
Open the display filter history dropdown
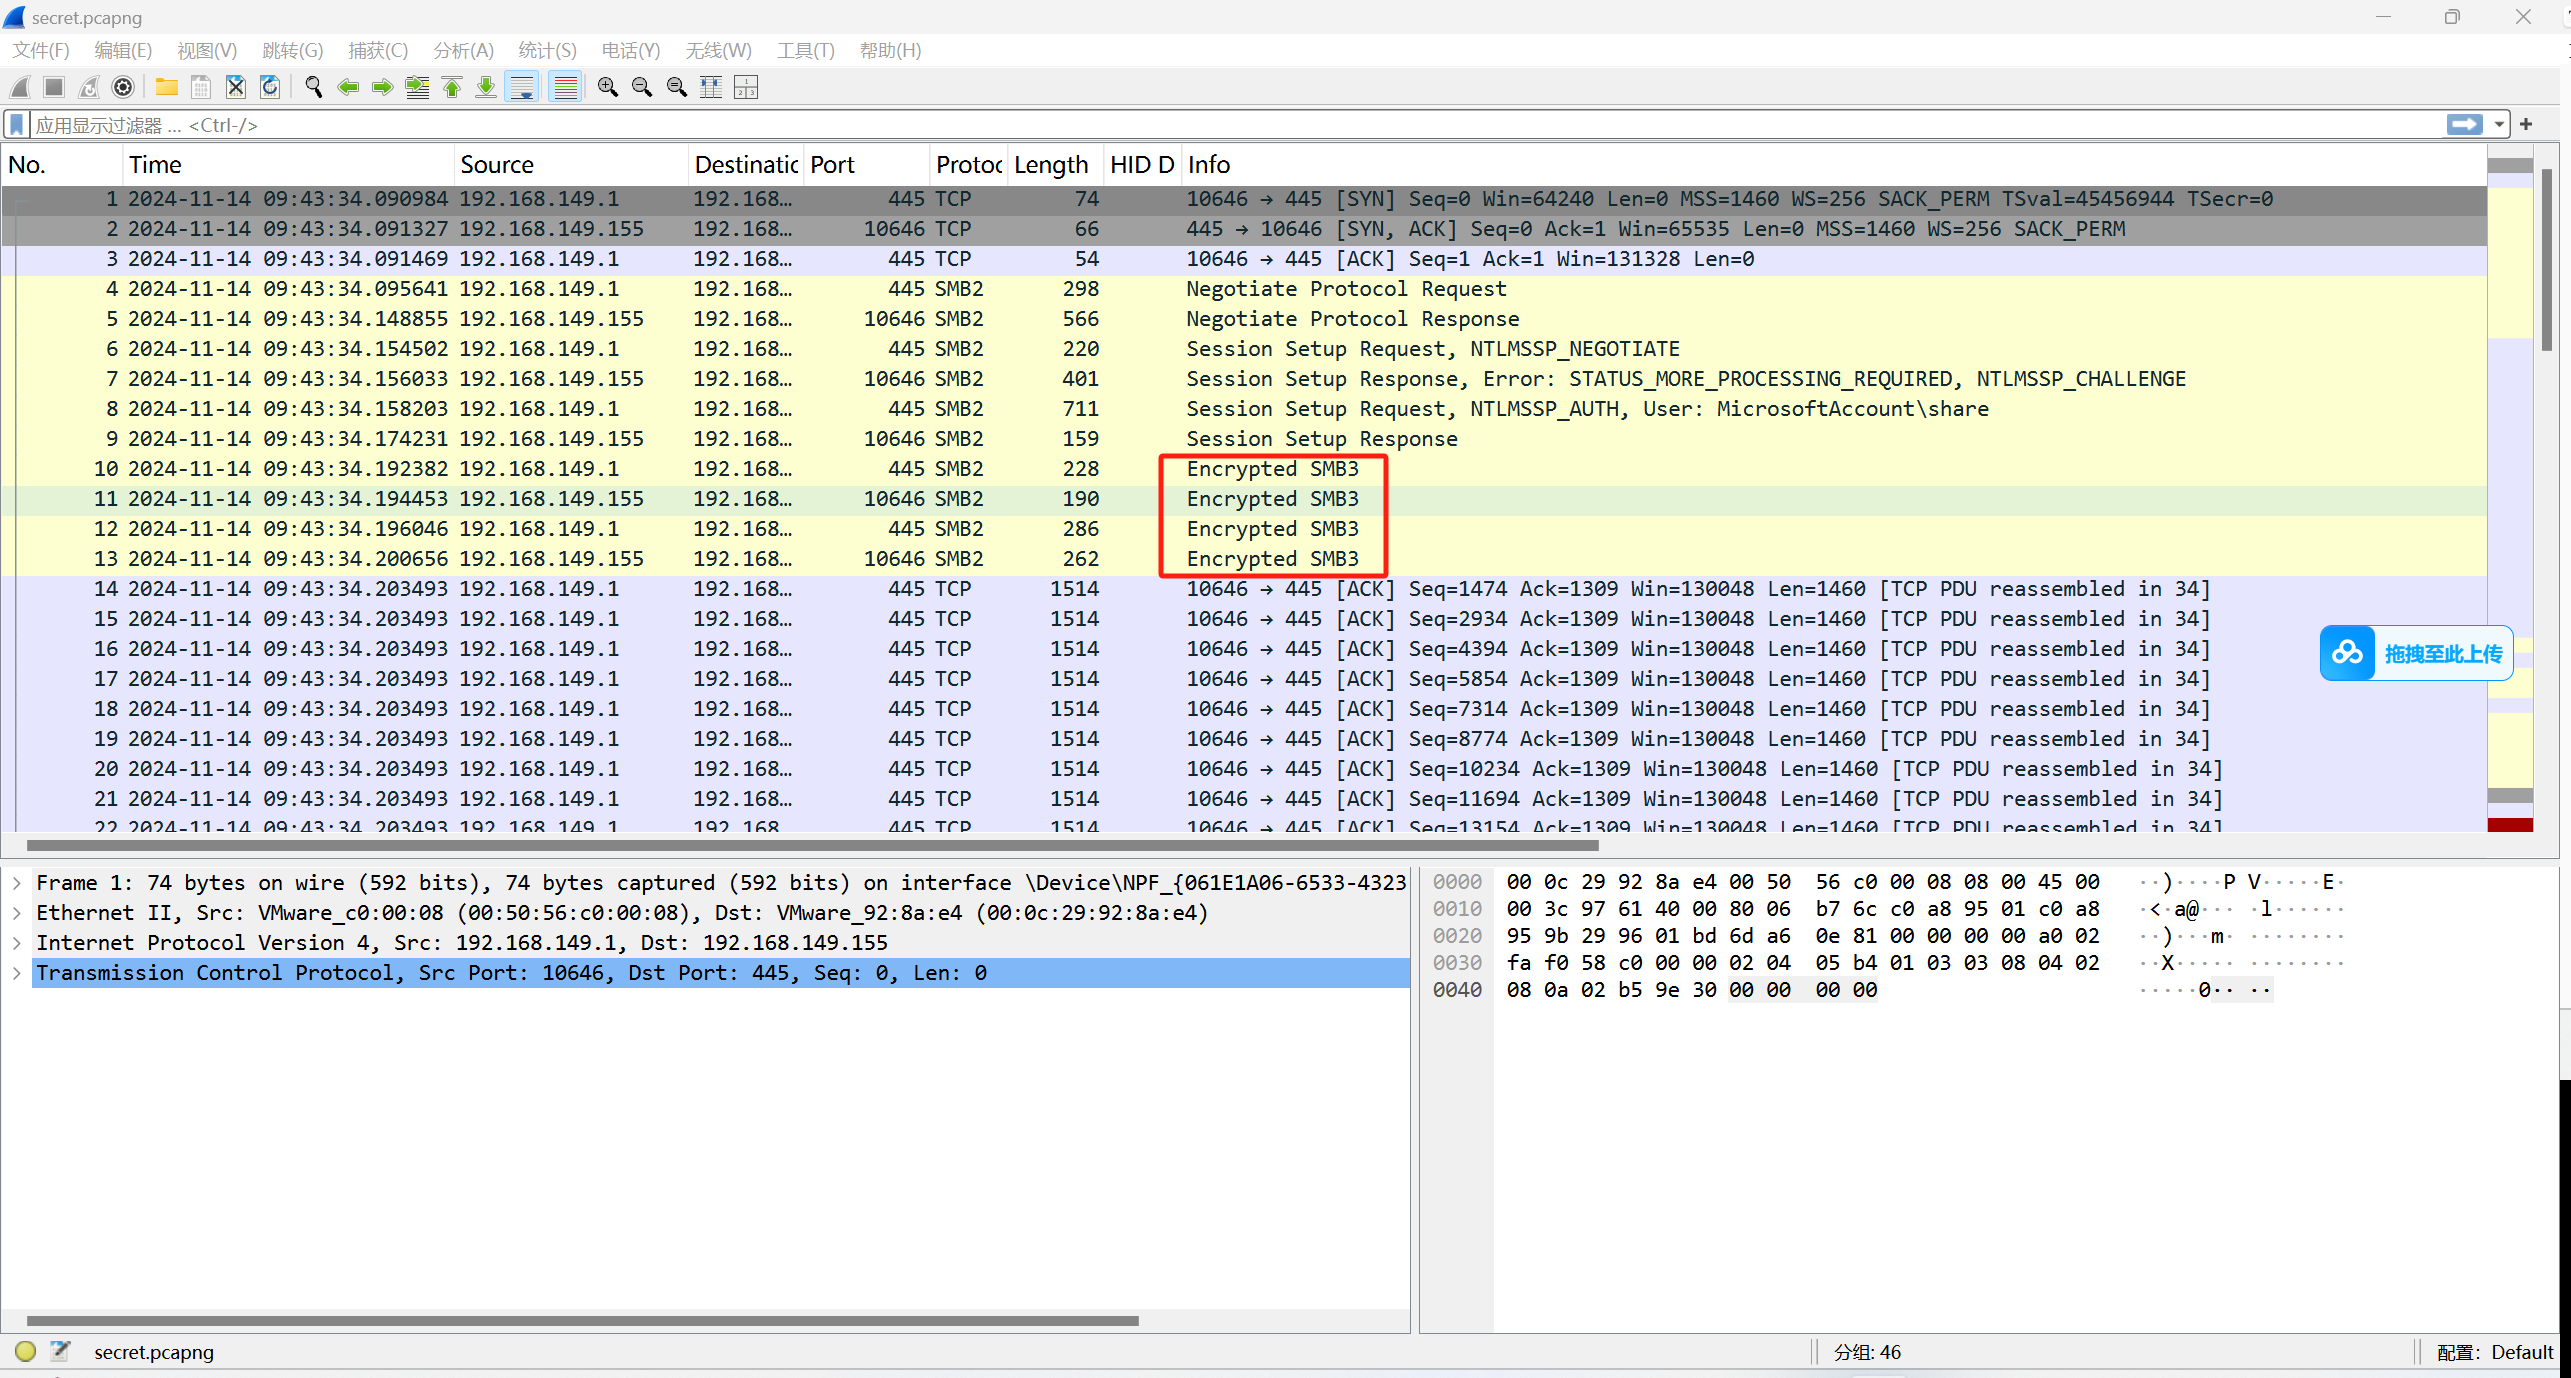tap(2499, 125)
